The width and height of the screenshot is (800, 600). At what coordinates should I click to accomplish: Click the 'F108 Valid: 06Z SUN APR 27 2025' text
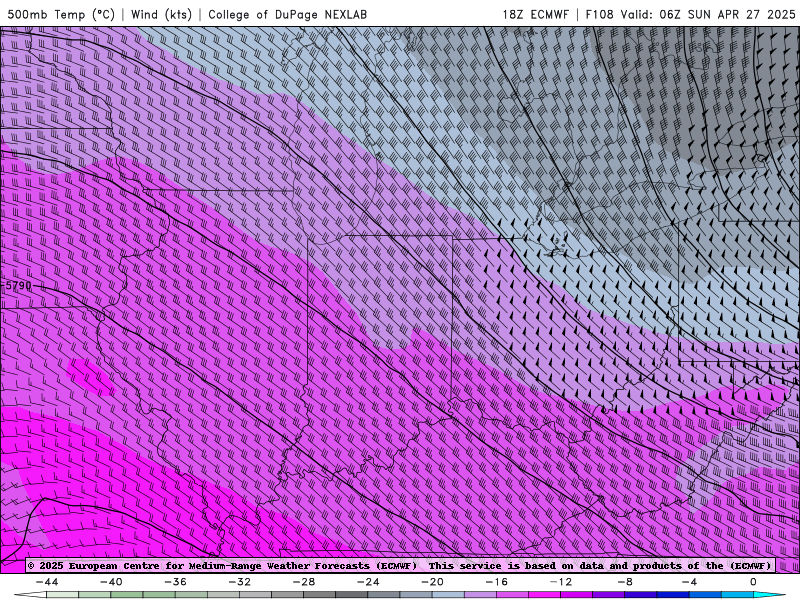tap(690, 14)
